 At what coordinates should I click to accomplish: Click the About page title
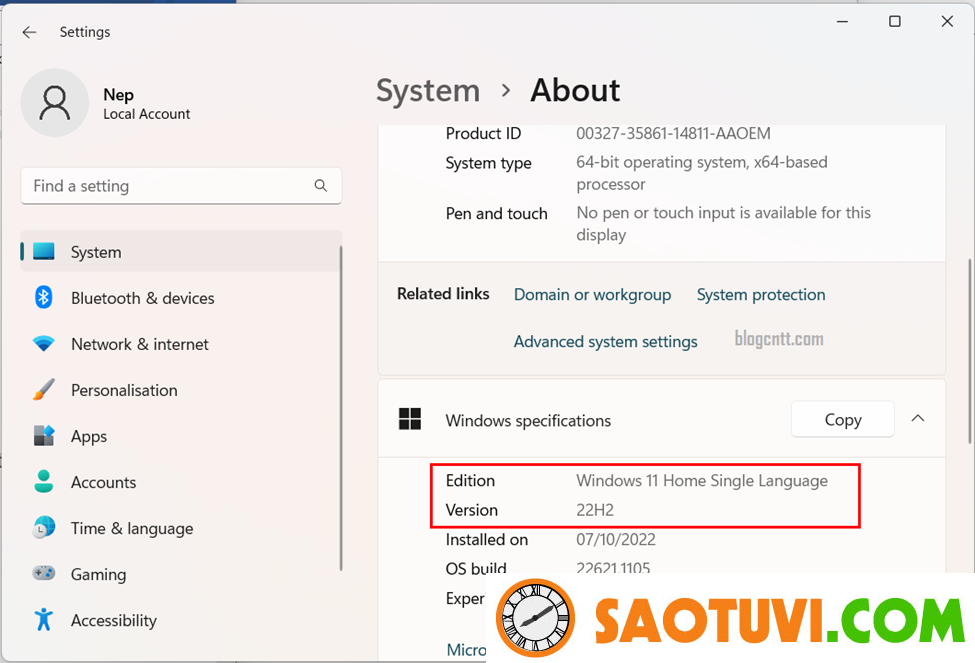click(575, 90)
